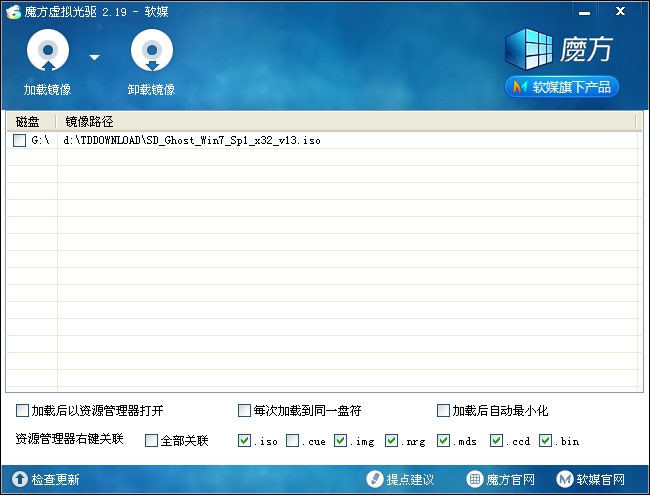Click the 检查更新 link text
Image resolution: width=650 pixels, height=496 pixels.
click(56, 480)
